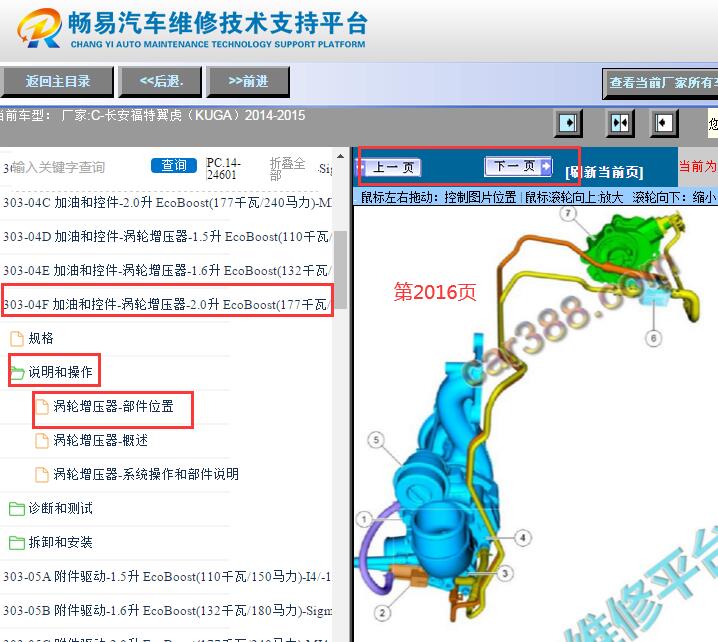Open 查看当前厂家所有 button
The image size is (718, 642).
(x=660, y=83)
